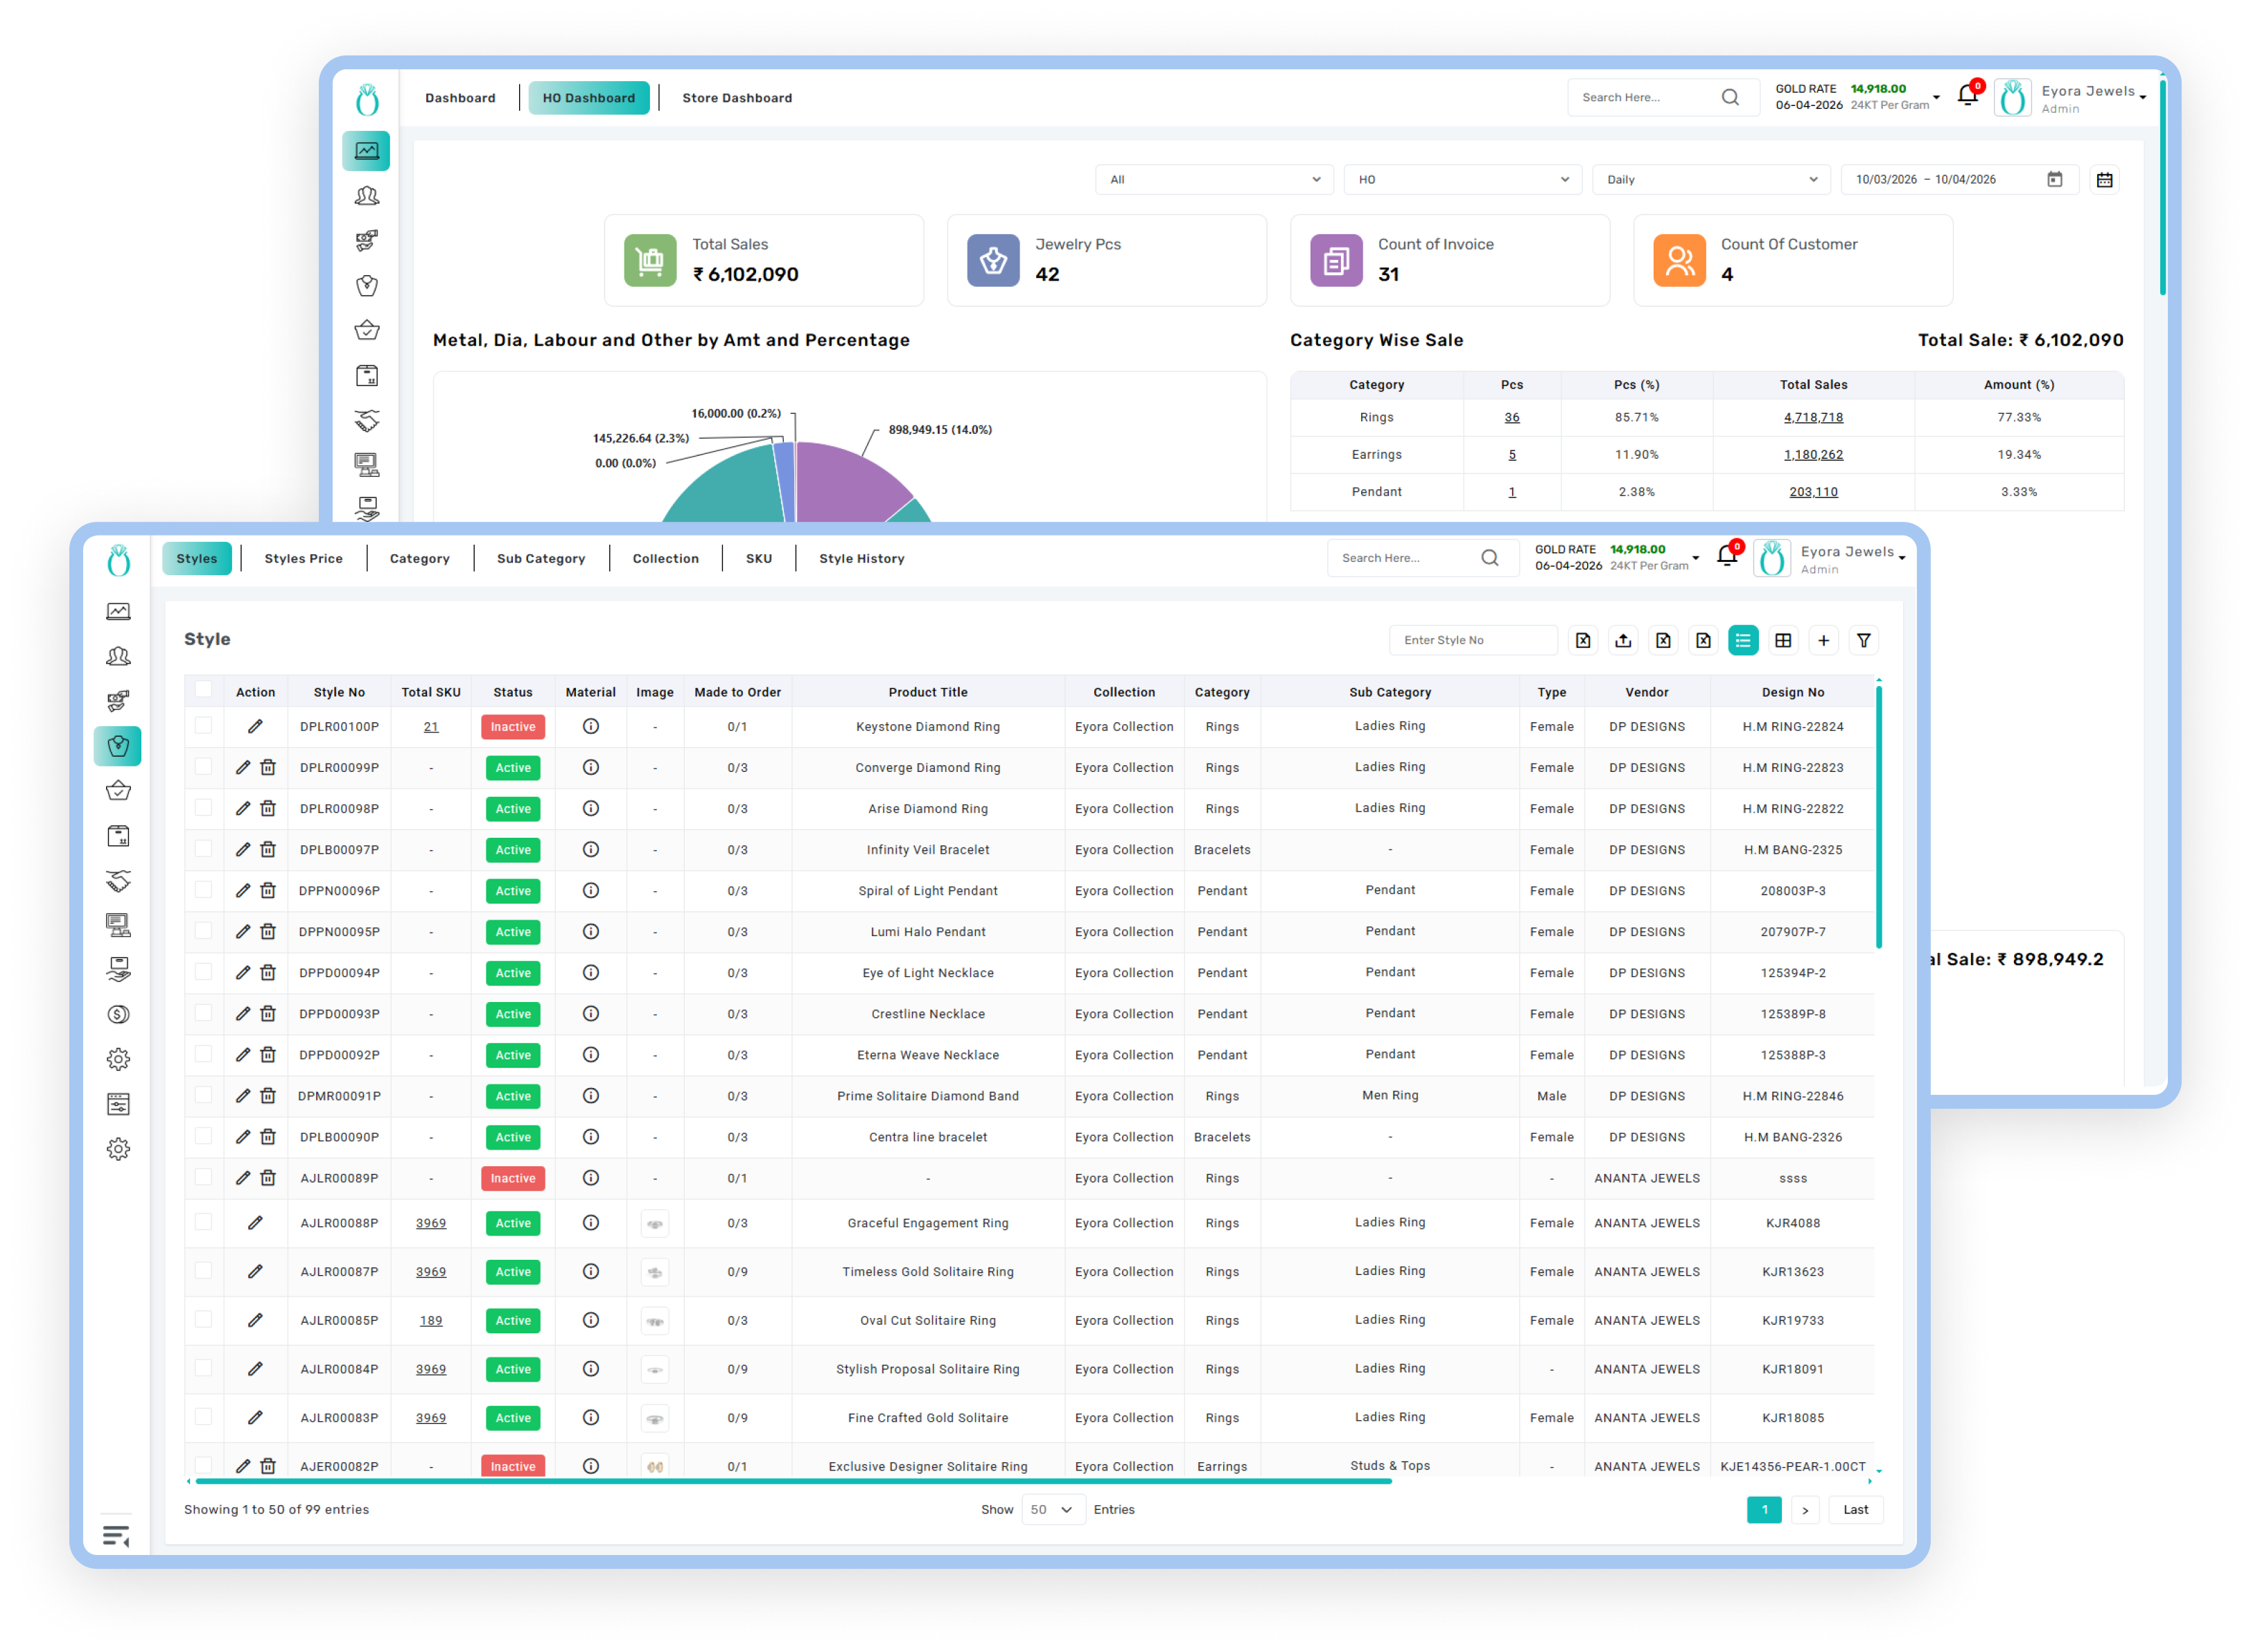Click the filter funnel icon in Style toolbar
The image size is (2251, 1652).
tap(1863, 640)
